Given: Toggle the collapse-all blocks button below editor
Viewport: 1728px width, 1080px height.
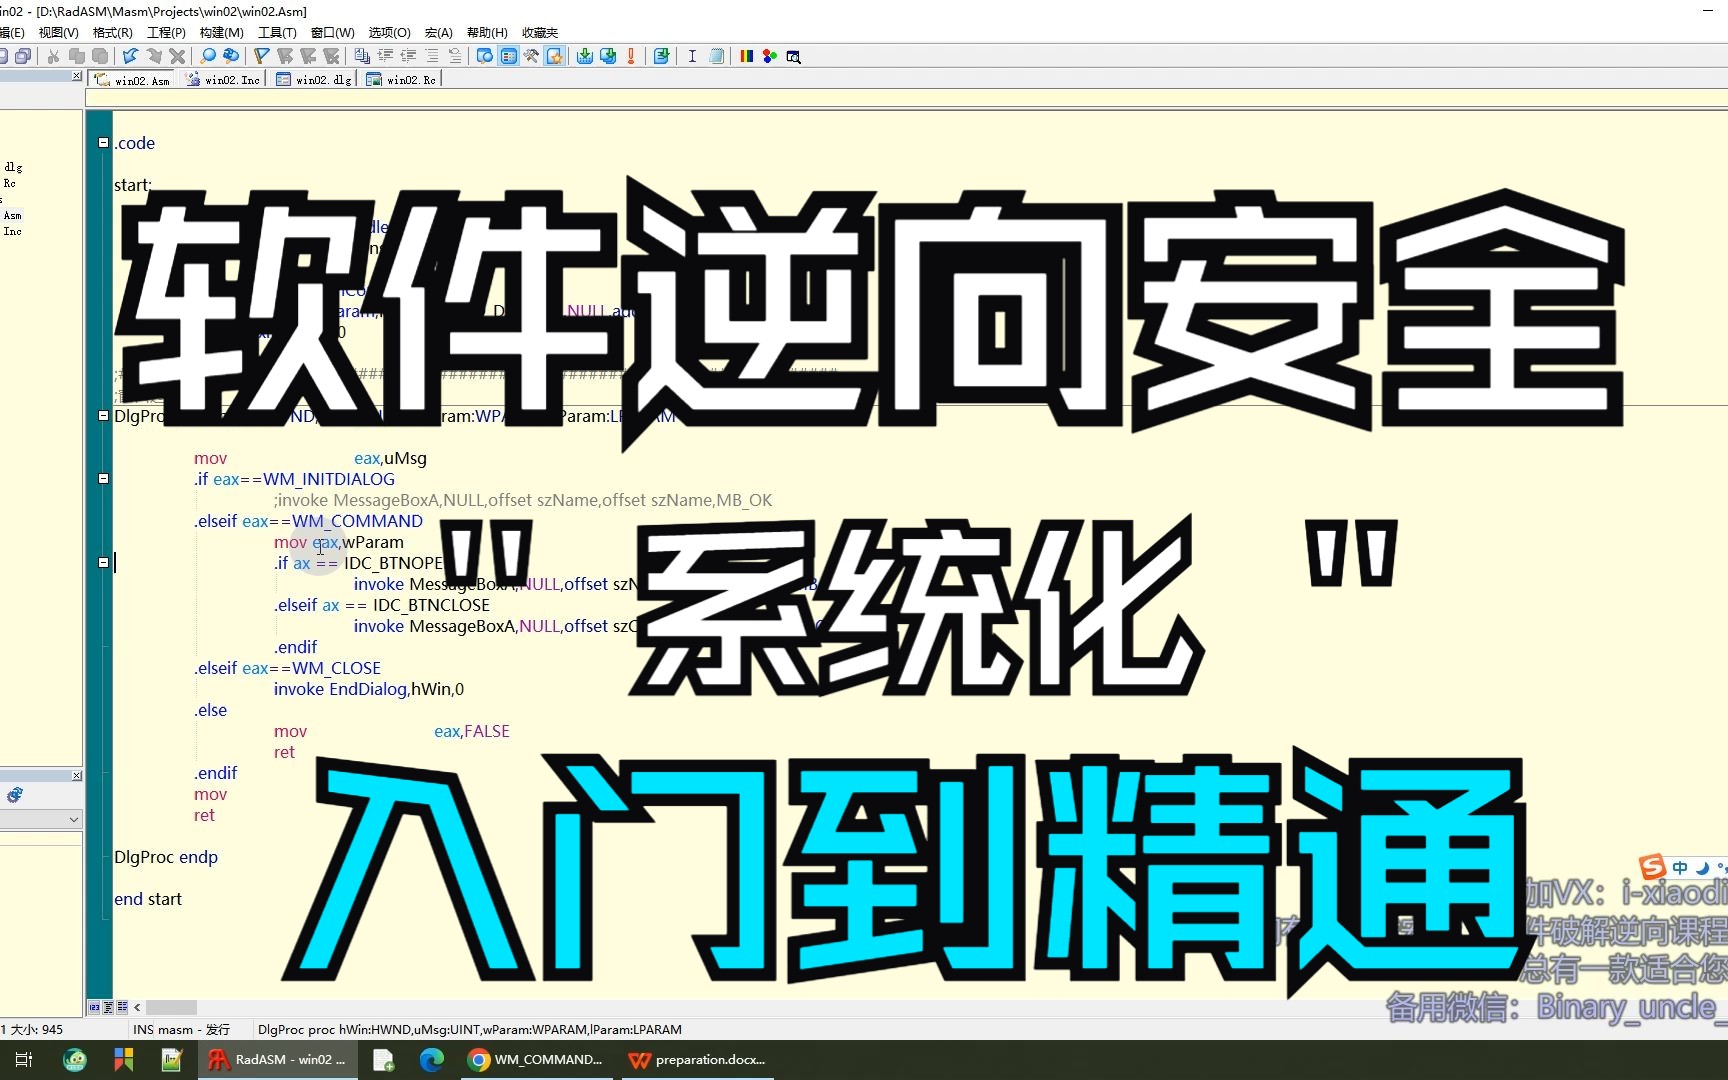Looking at the screenshot, I should [122, 1007].
